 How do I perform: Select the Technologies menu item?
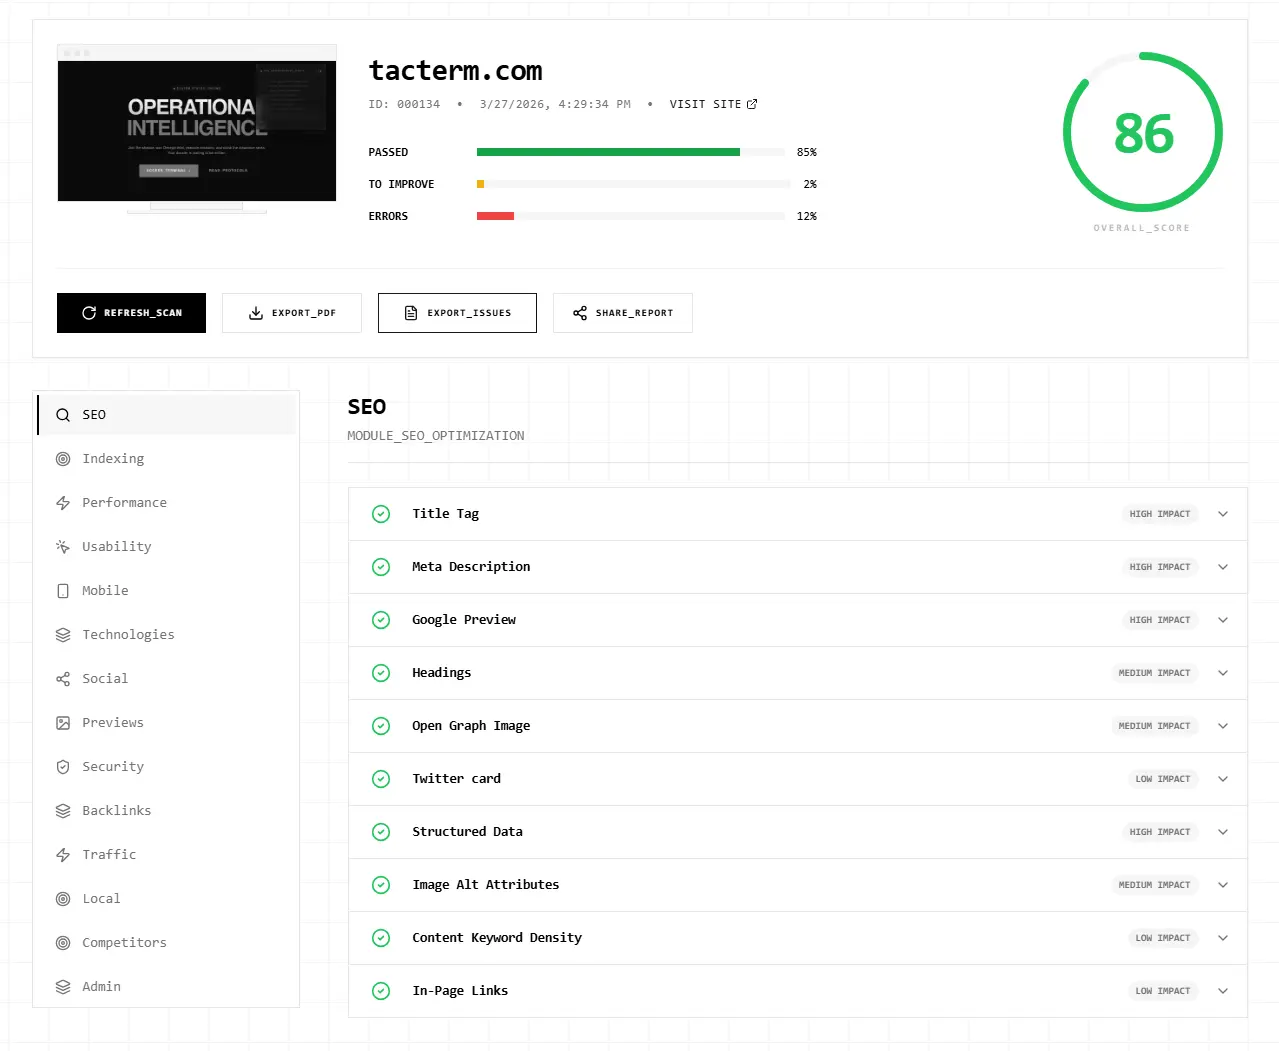point(167,635)
